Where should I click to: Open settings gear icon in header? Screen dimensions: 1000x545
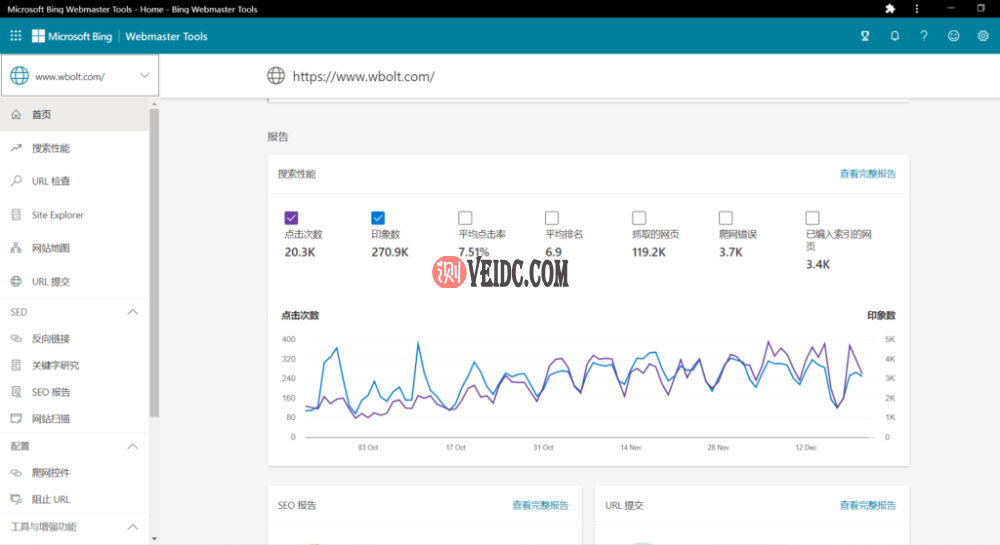click(x=983, y=36)
